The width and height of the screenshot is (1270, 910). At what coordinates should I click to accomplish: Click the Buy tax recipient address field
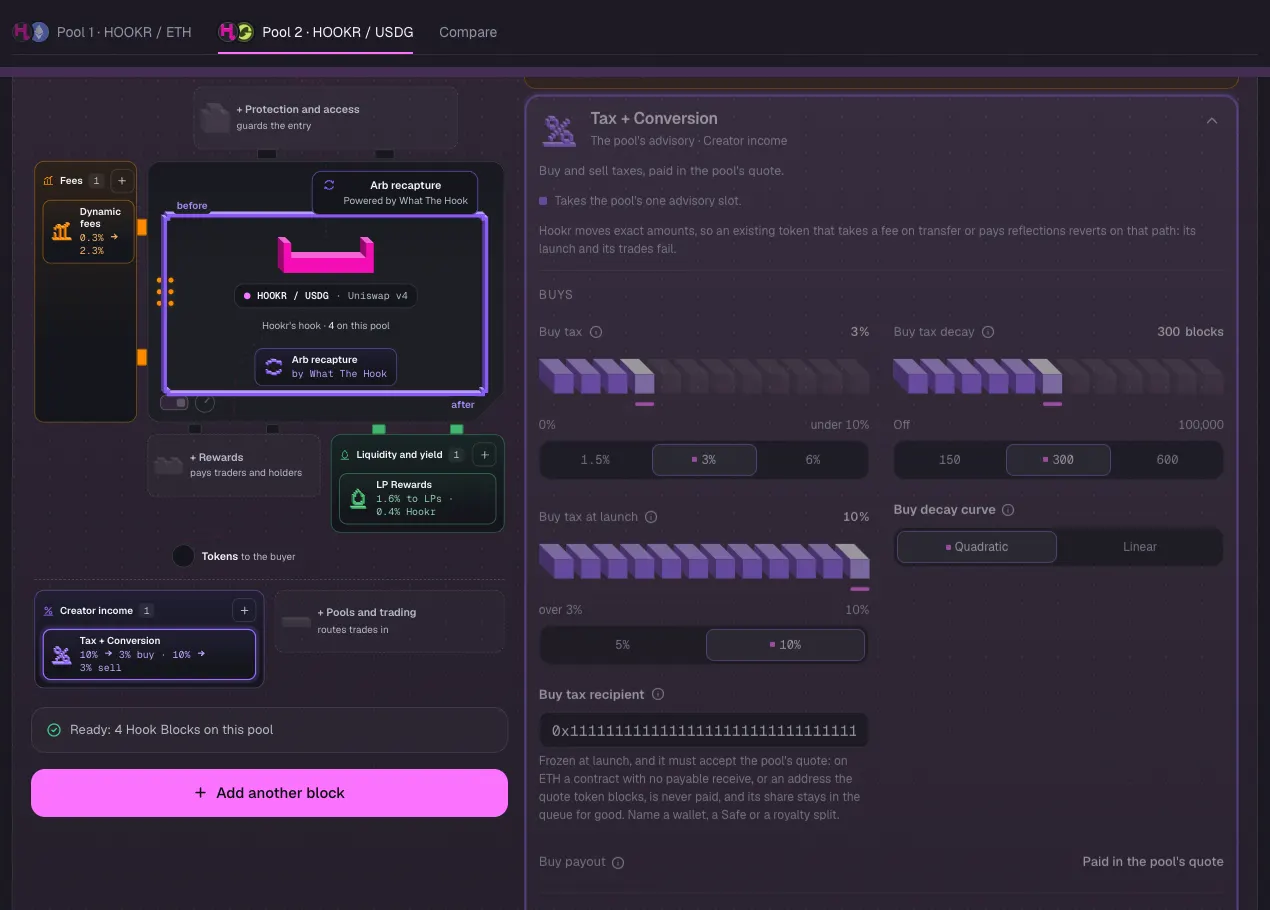coord(704,731)
